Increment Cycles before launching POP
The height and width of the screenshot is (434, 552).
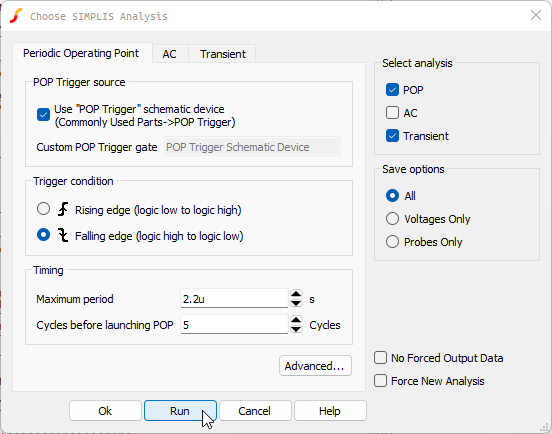[296, 320]
